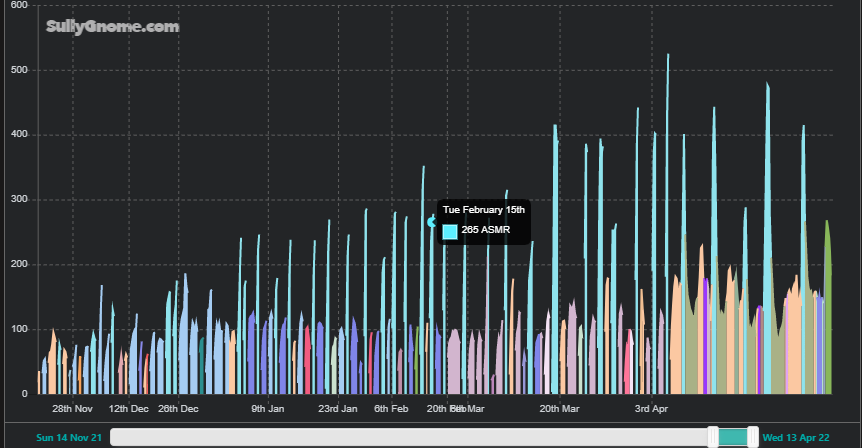Click the '28th Nov' x-axis label
The image size is (862, 448).
click(73, 409)
